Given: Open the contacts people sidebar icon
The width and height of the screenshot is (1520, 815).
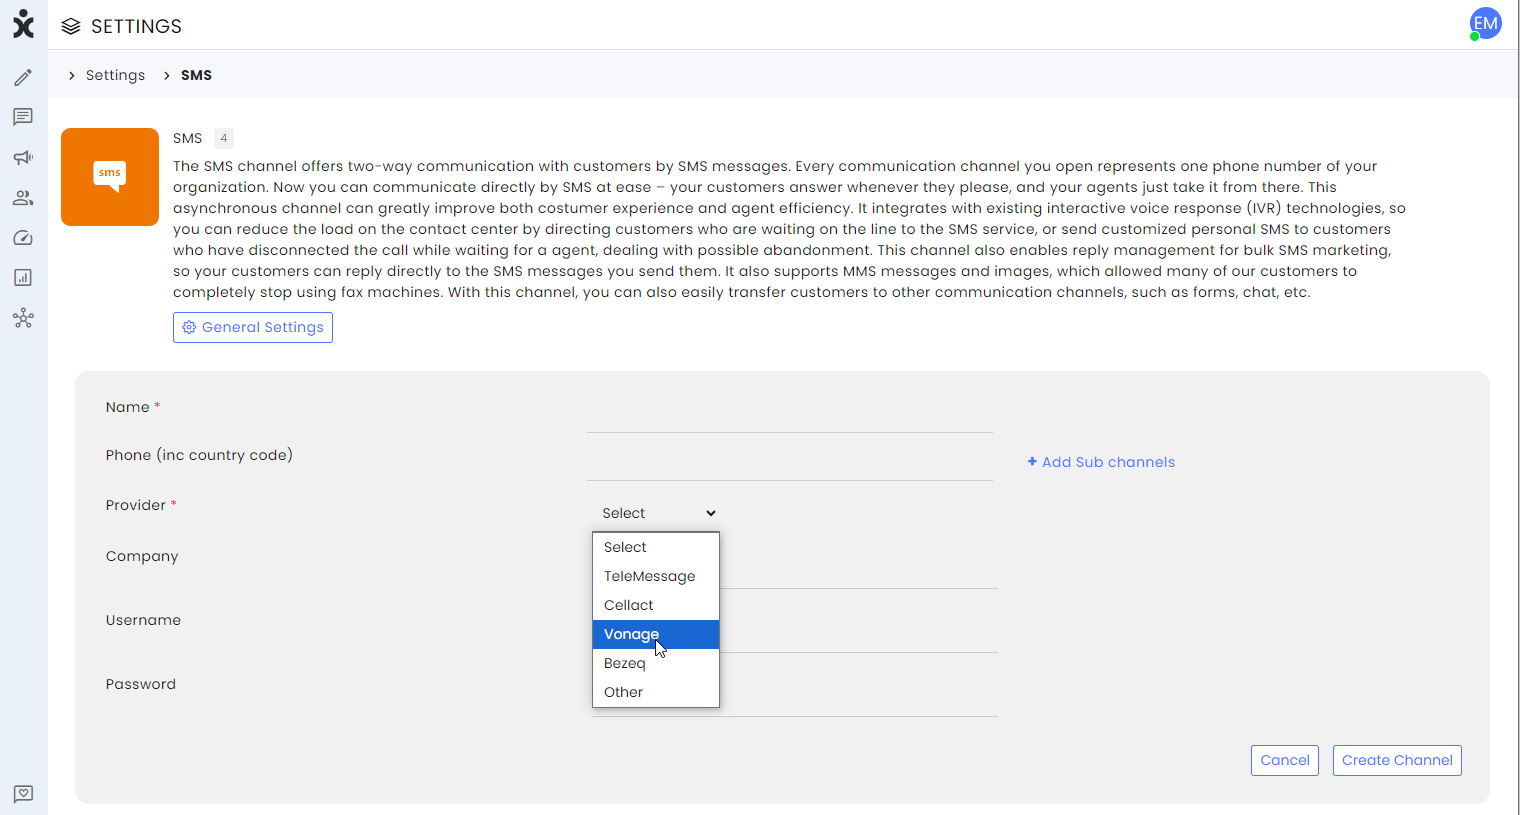Looking at the screenshot, I should click(x=23, y=198).
